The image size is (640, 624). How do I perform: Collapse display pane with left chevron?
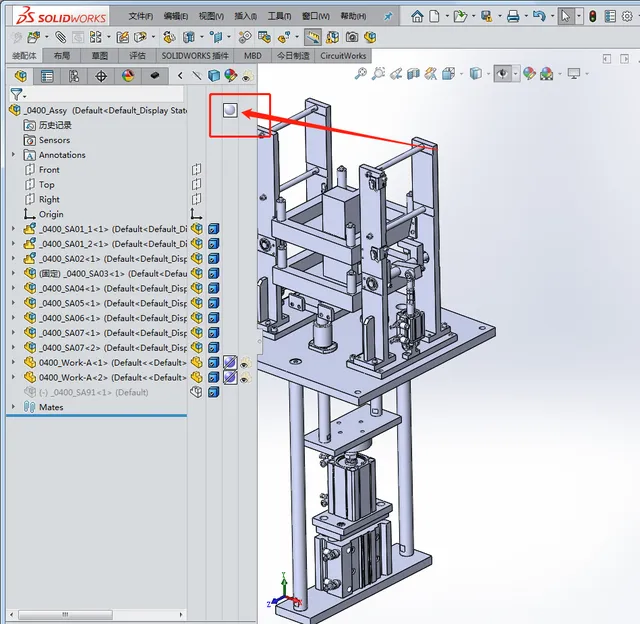pyautogui.click(x=180, y=76)
